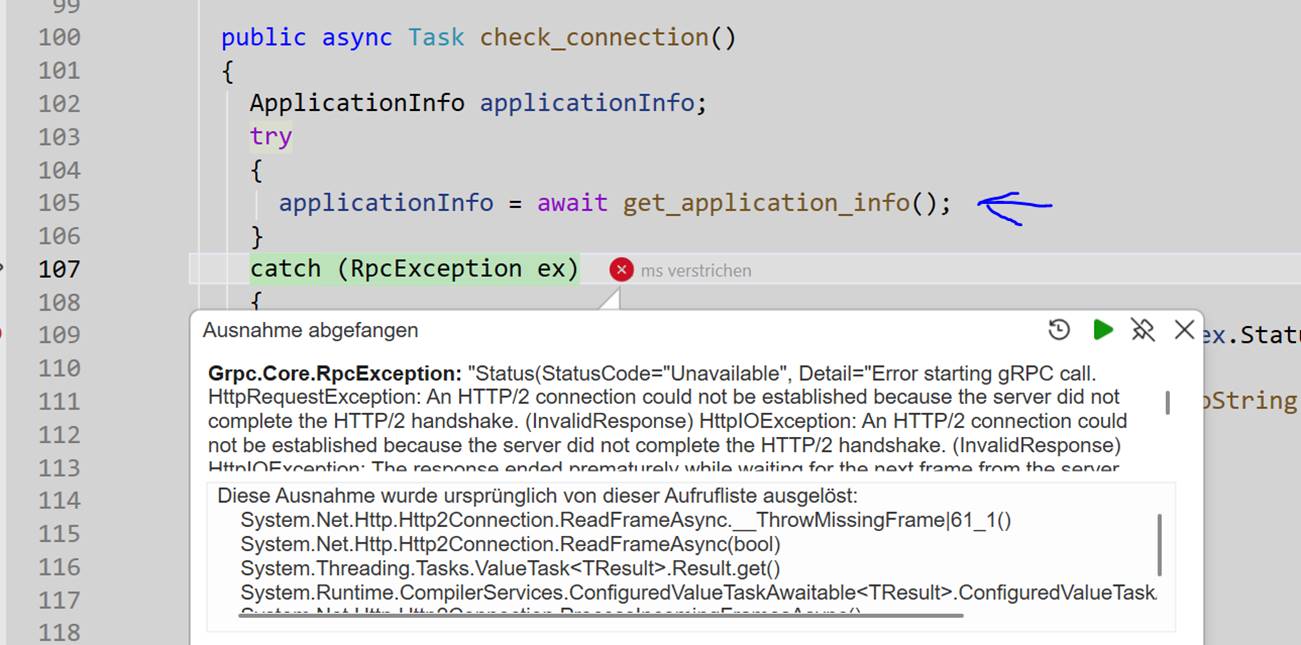Click the 'ms verstrichen' performance tip
This screenshot has width=1301, height=645.
(696, 270)
